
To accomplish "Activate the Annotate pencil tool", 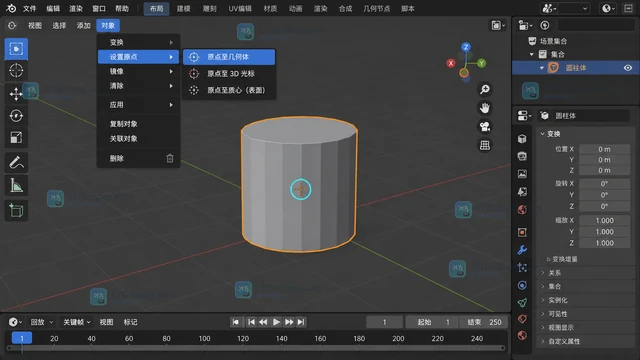I will tap(16, 162).
